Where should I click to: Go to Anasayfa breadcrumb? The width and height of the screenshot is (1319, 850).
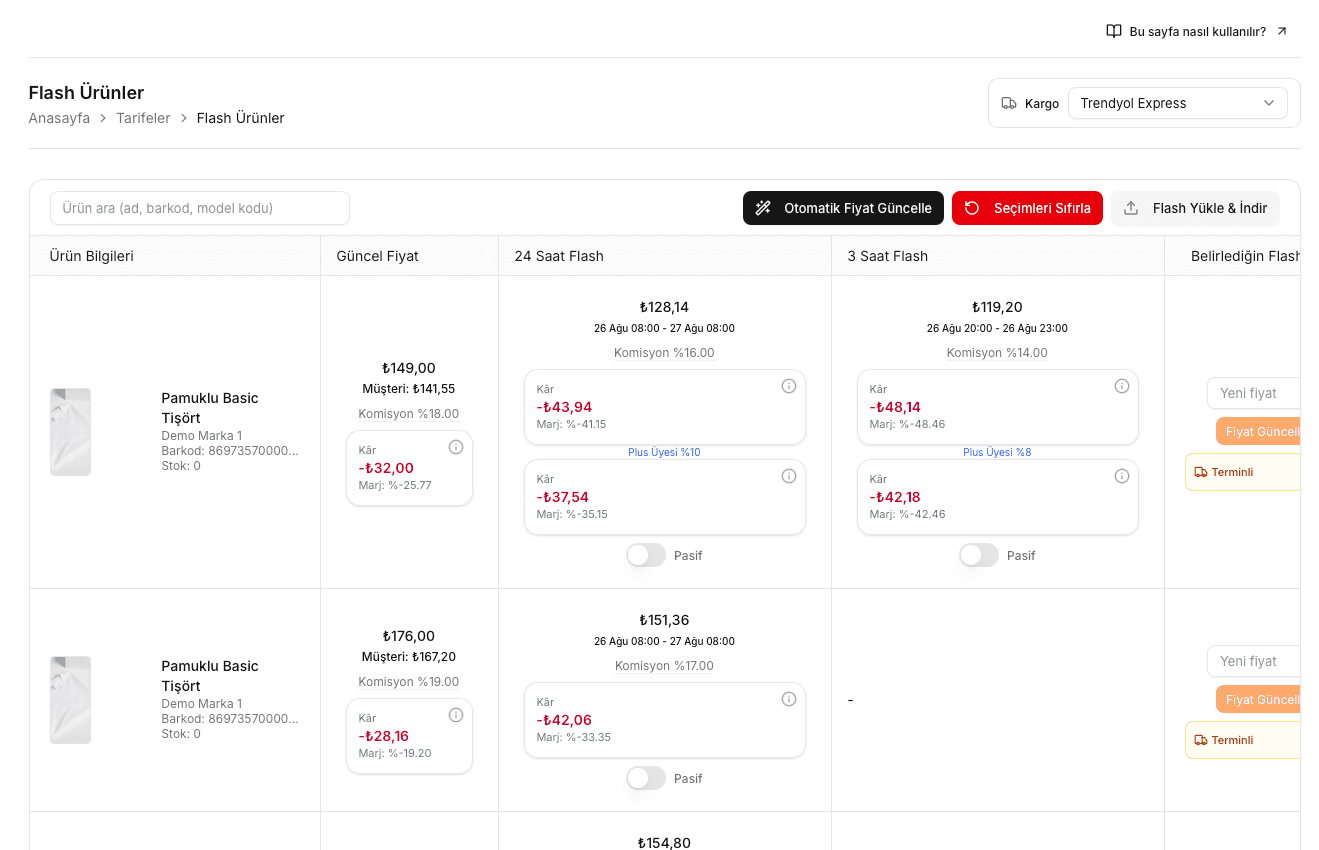(x=59, y=118)
